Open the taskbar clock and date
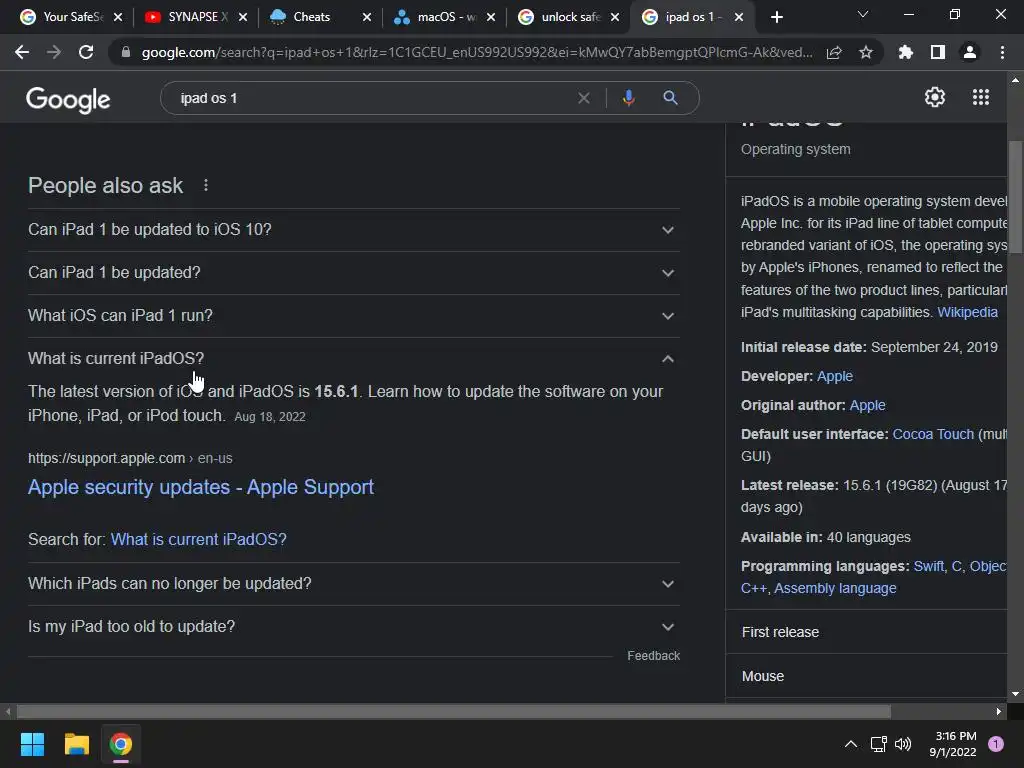The image size is (1024, 768). coord(953,744)
